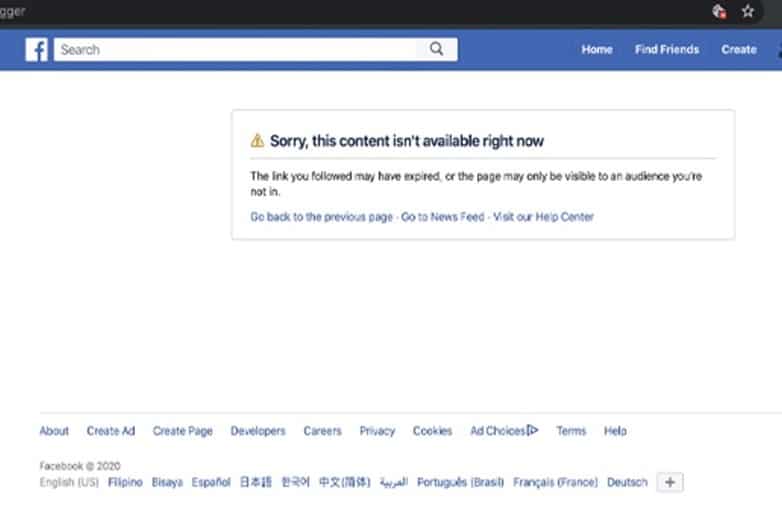Open the Home menu item

pos(596,49)
